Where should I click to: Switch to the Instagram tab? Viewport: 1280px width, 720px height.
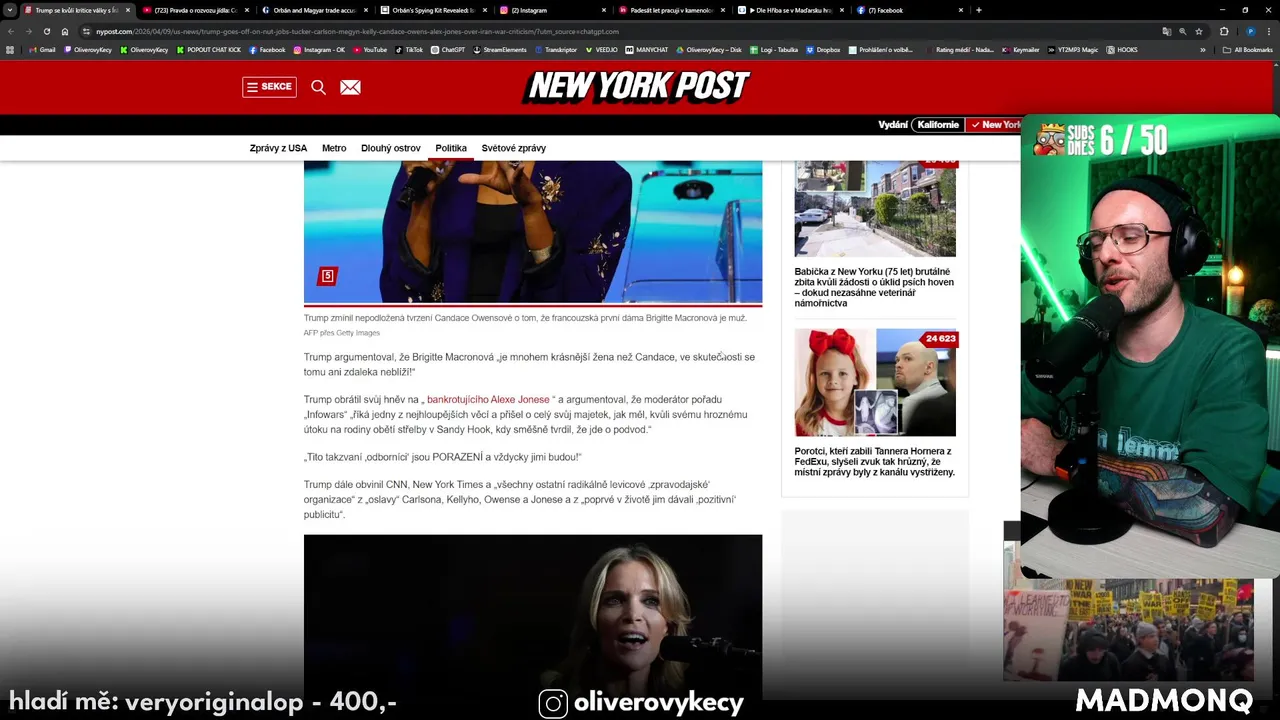click(x=551, y=10)
